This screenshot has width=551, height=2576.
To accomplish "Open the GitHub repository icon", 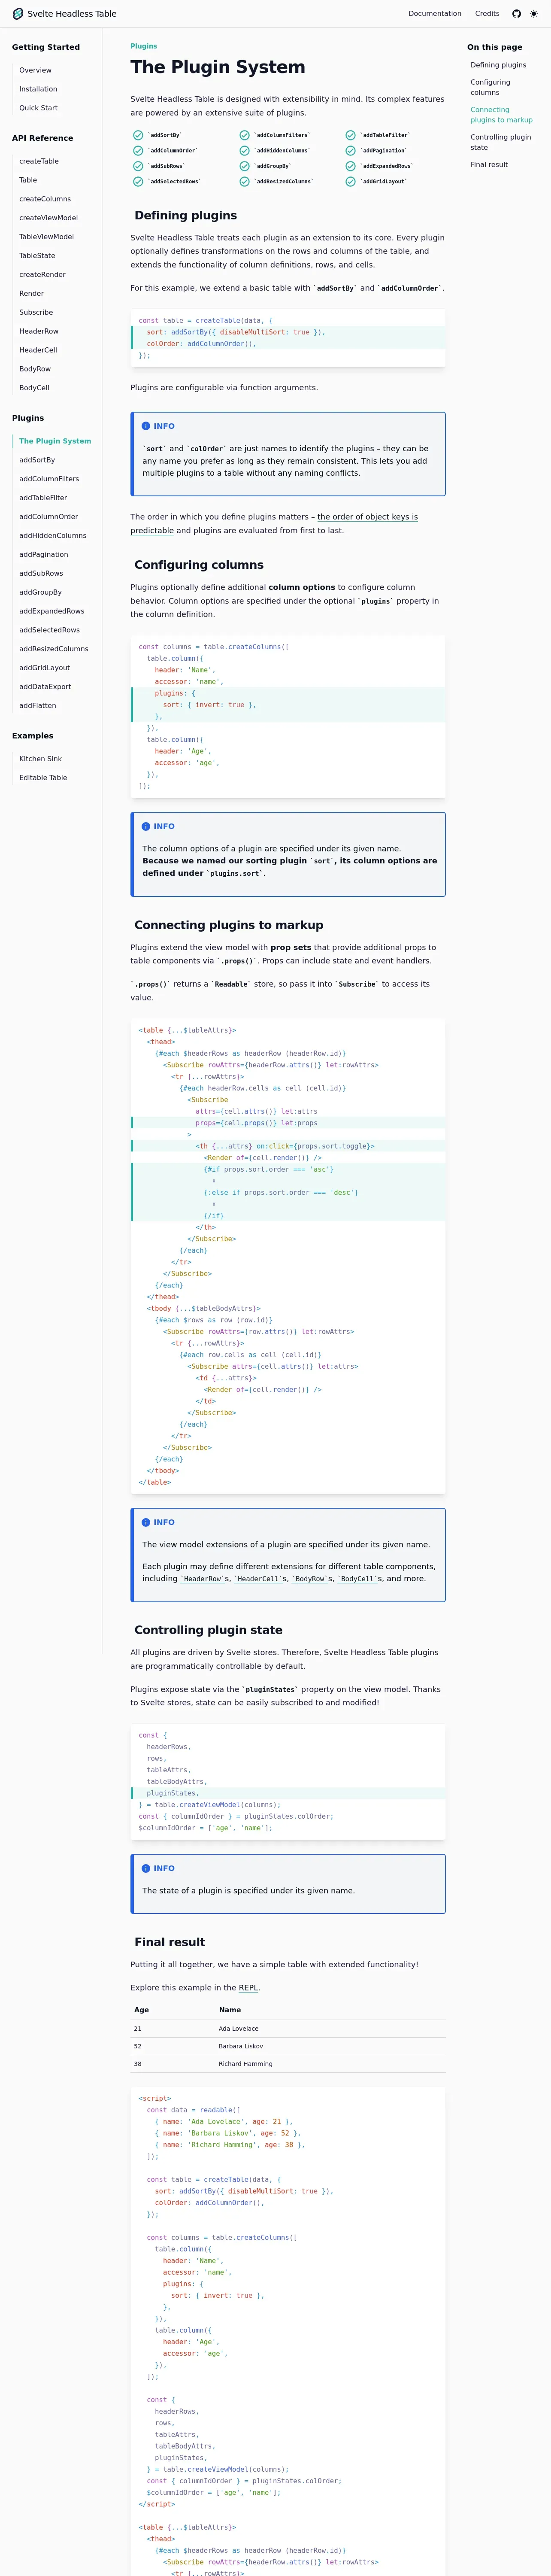I will (517, 14).
